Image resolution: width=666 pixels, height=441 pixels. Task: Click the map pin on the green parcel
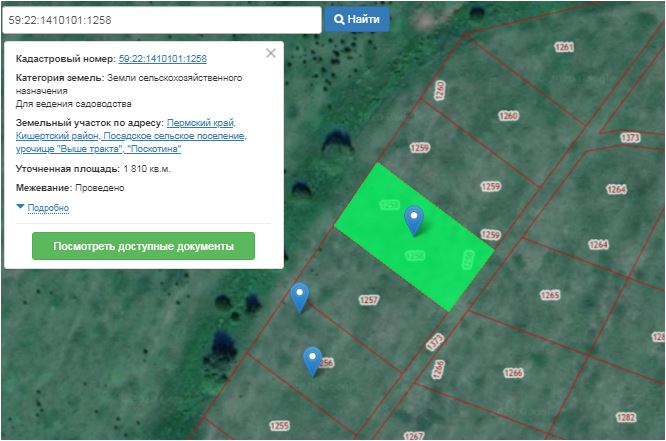414,219
